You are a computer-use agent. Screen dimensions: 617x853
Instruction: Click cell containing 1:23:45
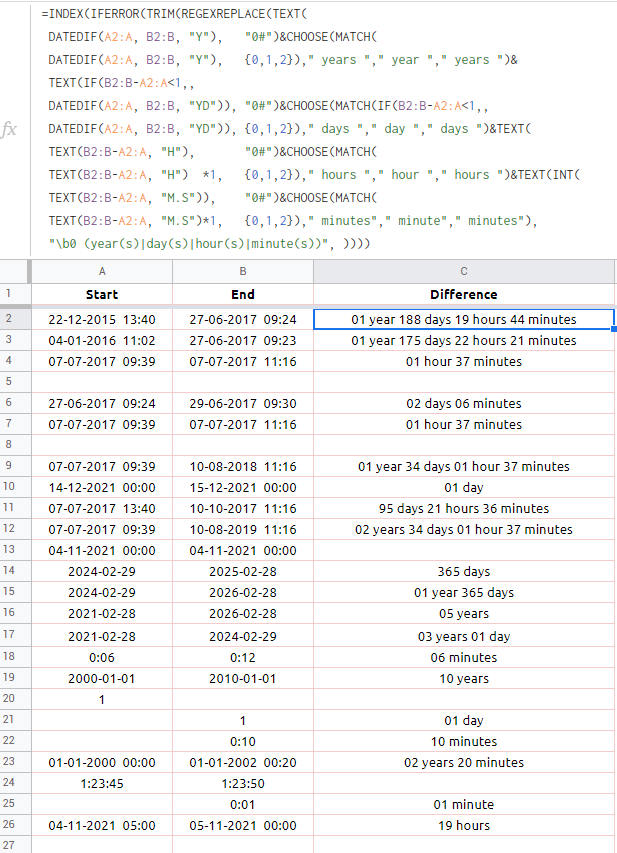102,783
